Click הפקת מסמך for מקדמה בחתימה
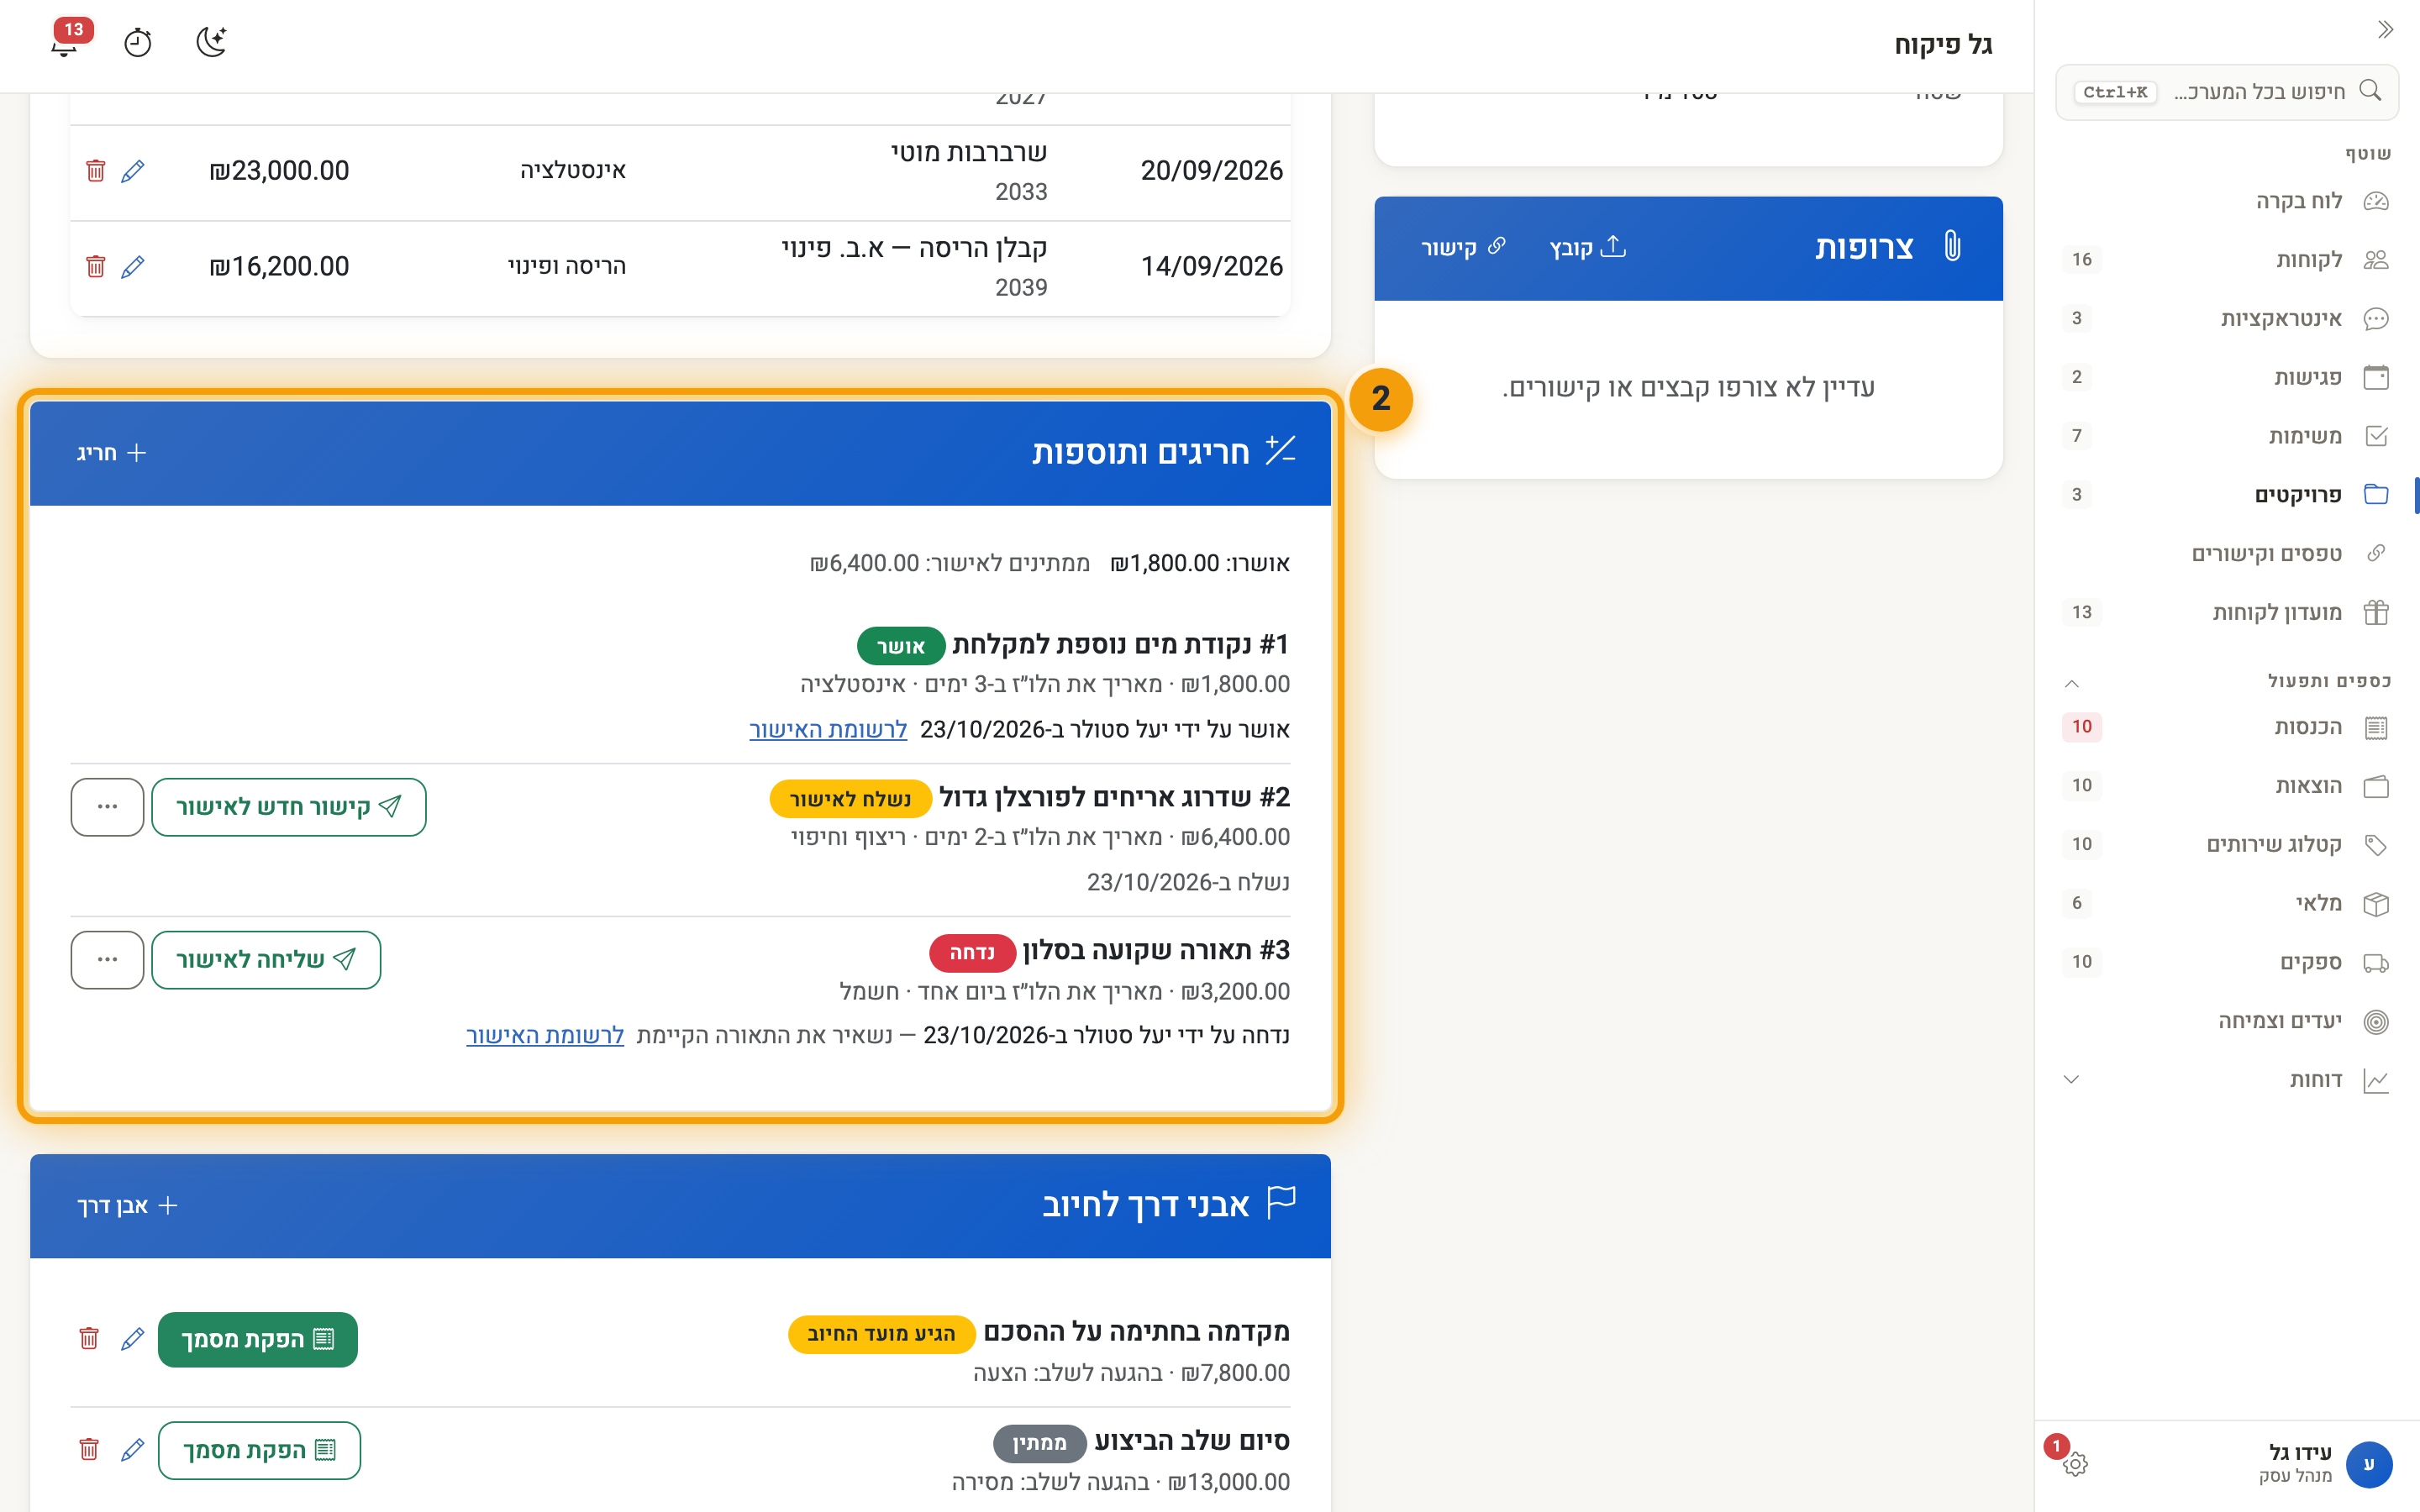 257,1340
